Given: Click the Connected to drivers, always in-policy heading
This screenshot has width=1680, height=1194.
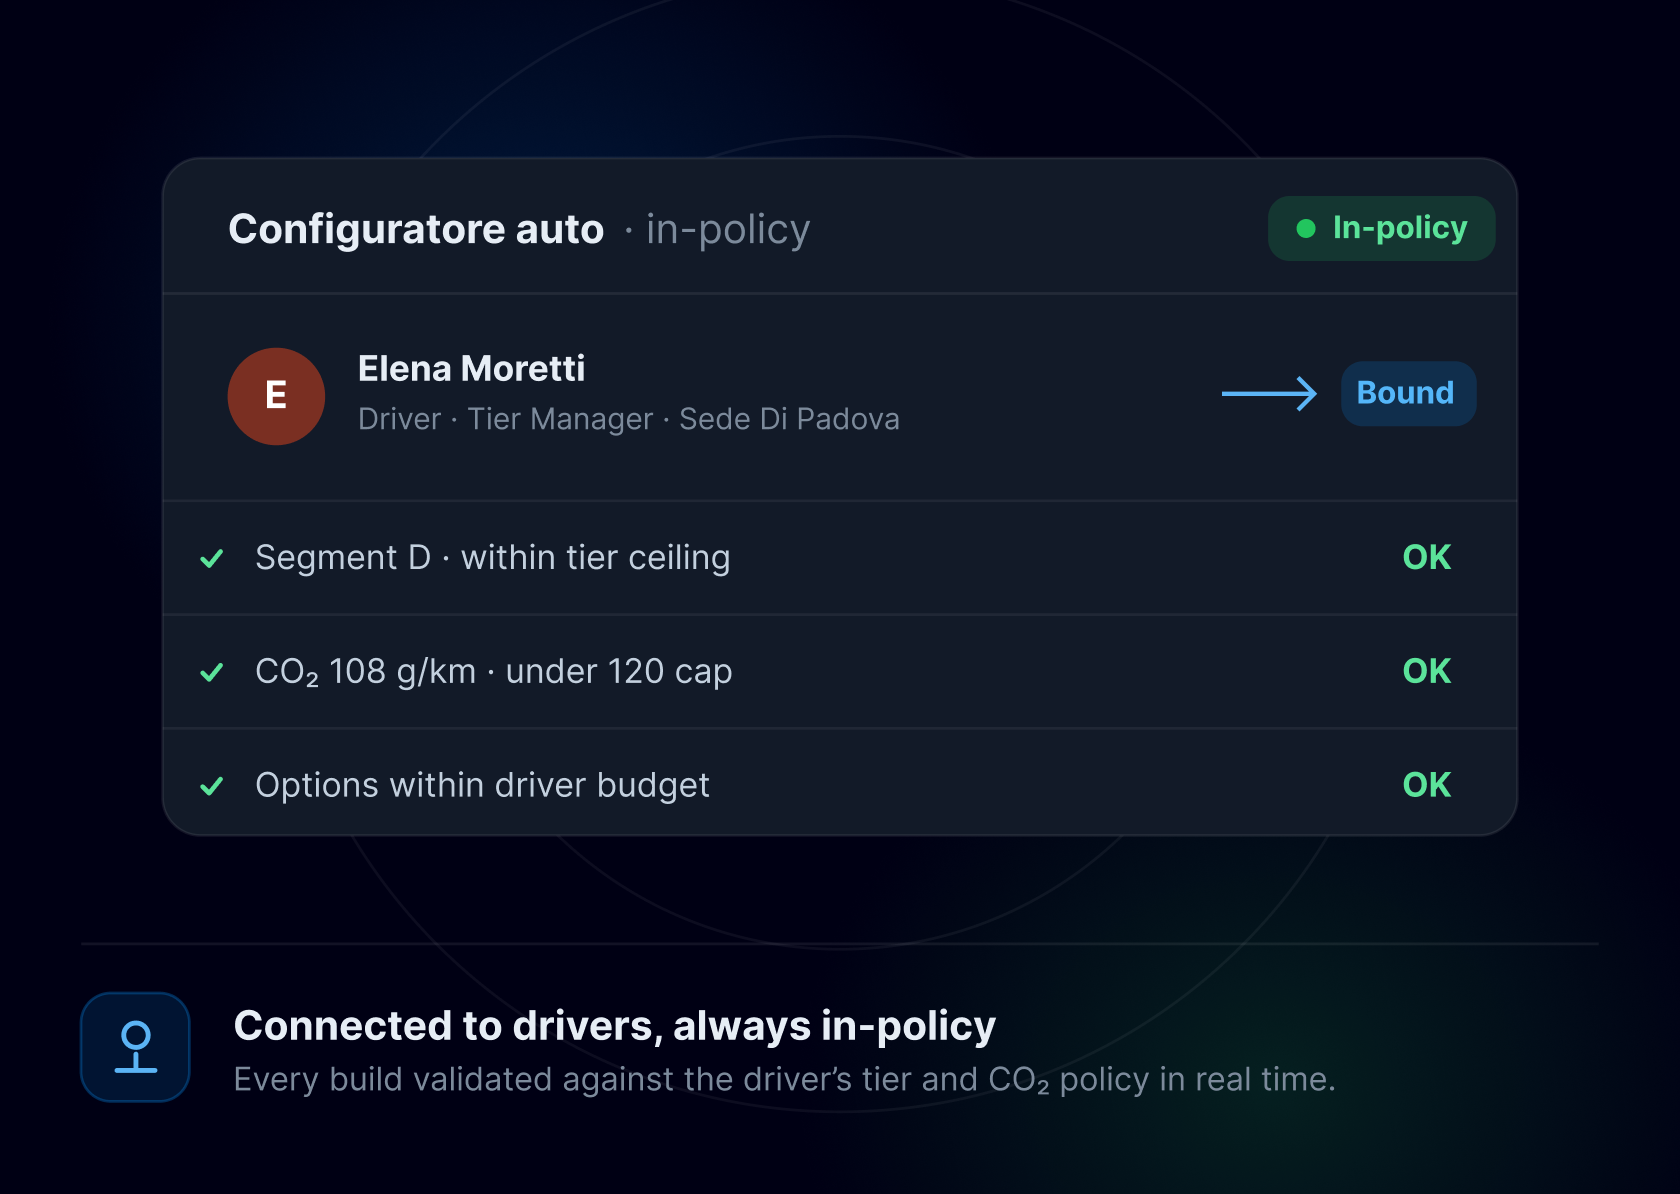Looking at the screenshot, I should (x=615, y=1026).
